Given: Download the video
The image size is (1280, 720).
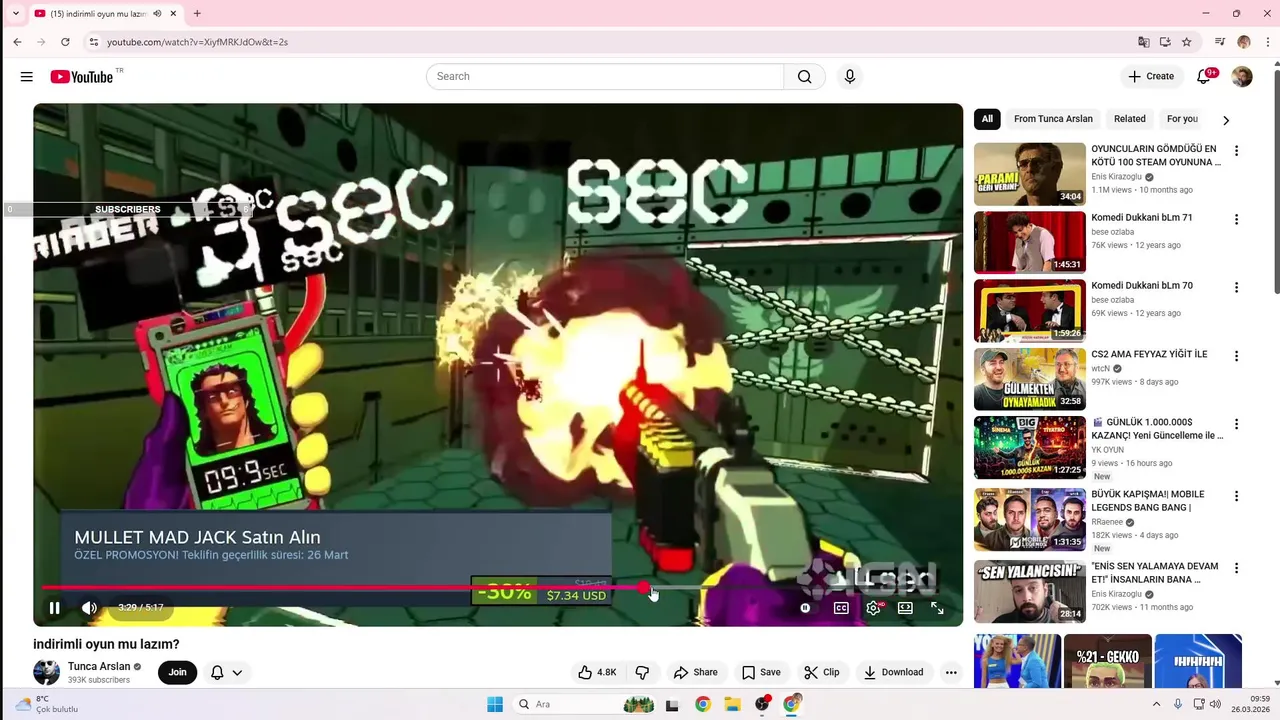Looking at the screenshot, I should 893,673.
